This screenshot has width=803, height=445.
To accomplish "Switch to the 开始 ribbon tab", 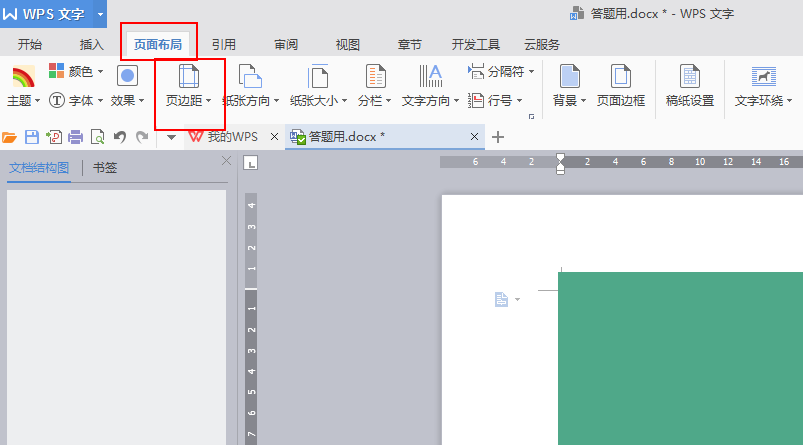I will click(30, 45).
